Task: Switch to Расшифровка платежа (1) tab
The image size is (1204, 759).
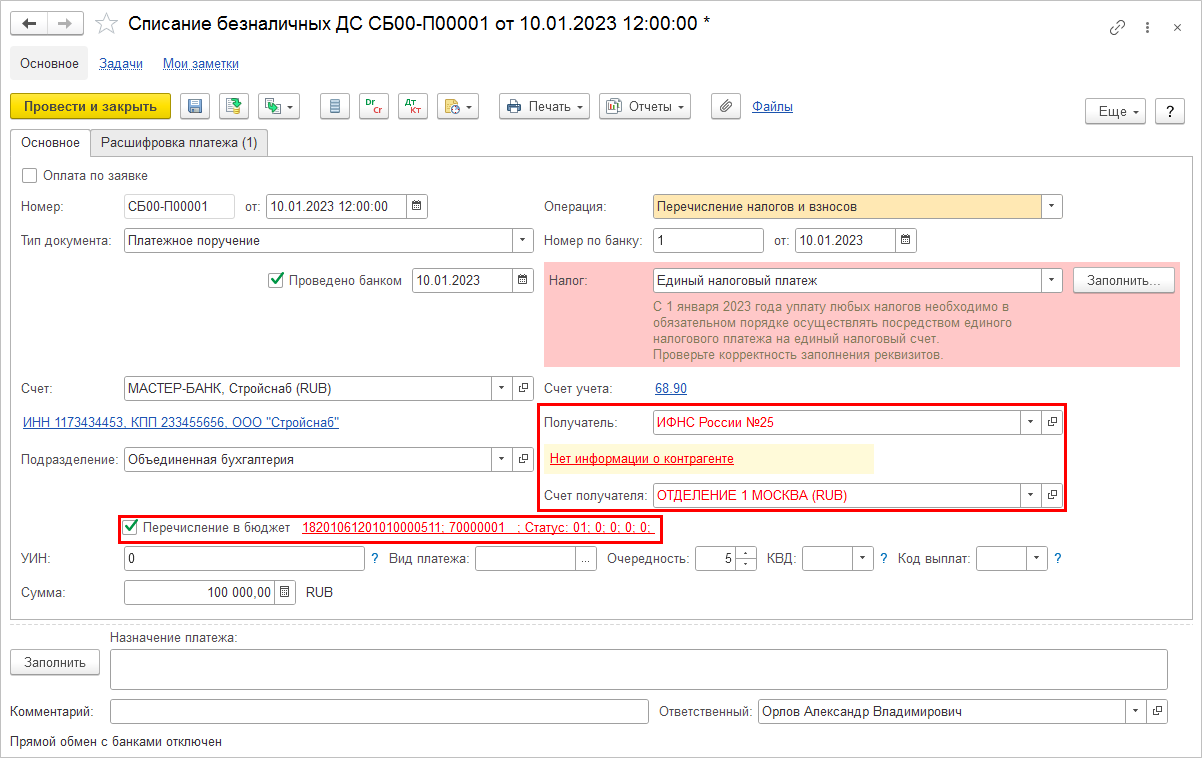Action: pyautogui.click(x=179, y=143)
